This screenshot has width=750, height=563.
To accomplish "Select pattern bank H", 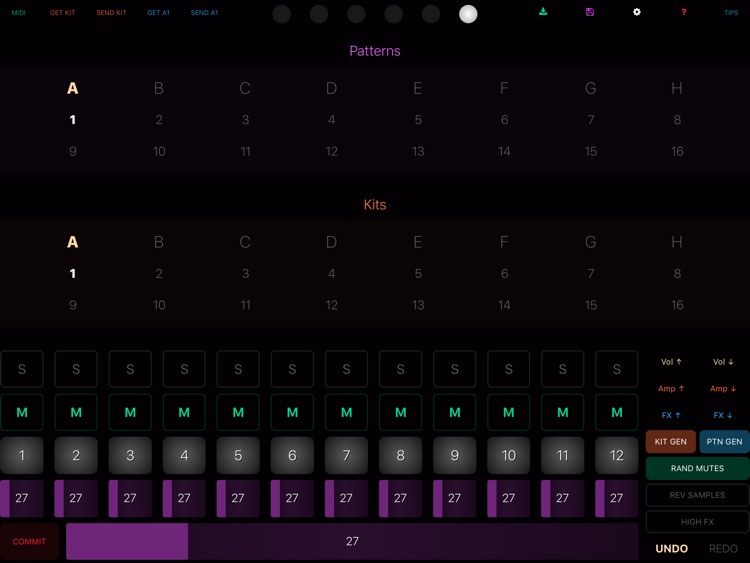I will pos(676,88).
